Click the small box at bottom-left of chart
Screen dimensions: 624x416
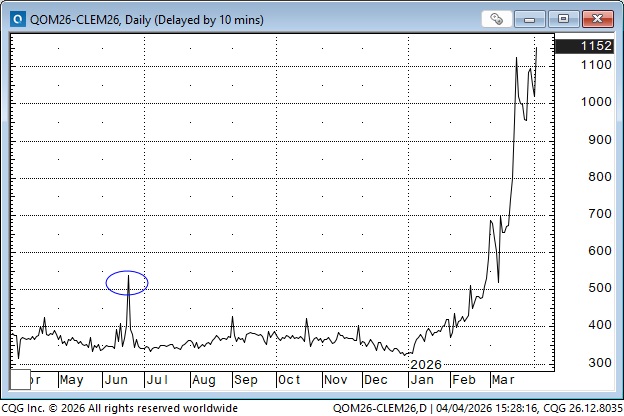19,379
